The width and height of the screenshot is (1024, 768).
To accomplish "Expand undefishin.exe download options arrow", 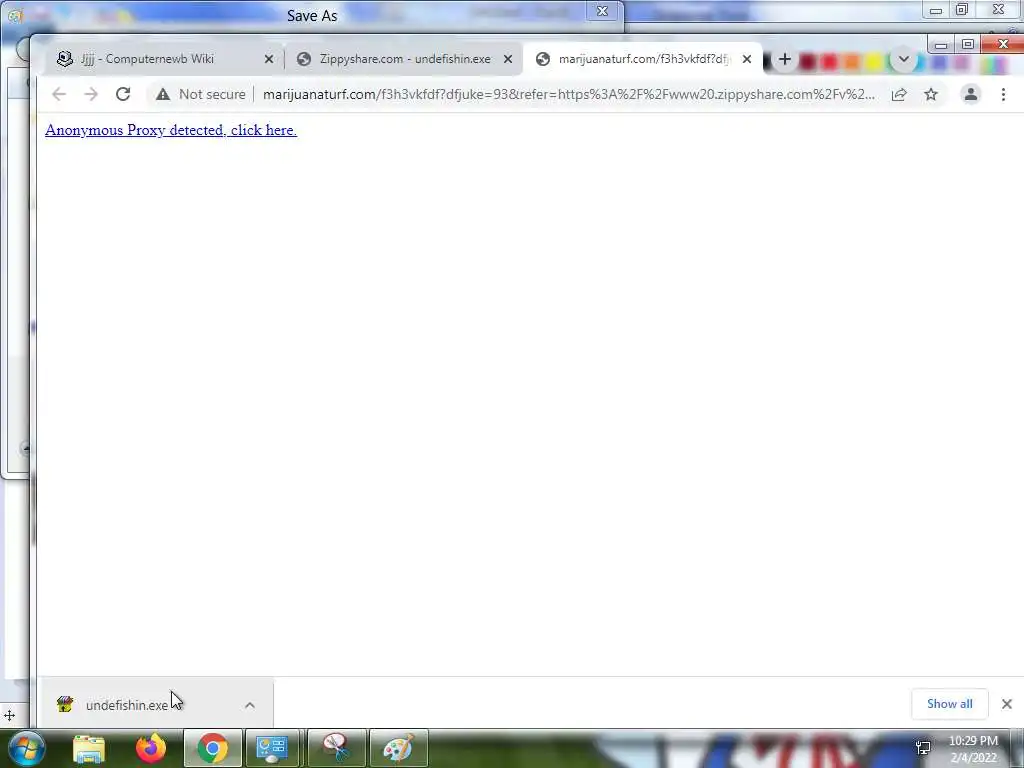I will pos(249,705).
